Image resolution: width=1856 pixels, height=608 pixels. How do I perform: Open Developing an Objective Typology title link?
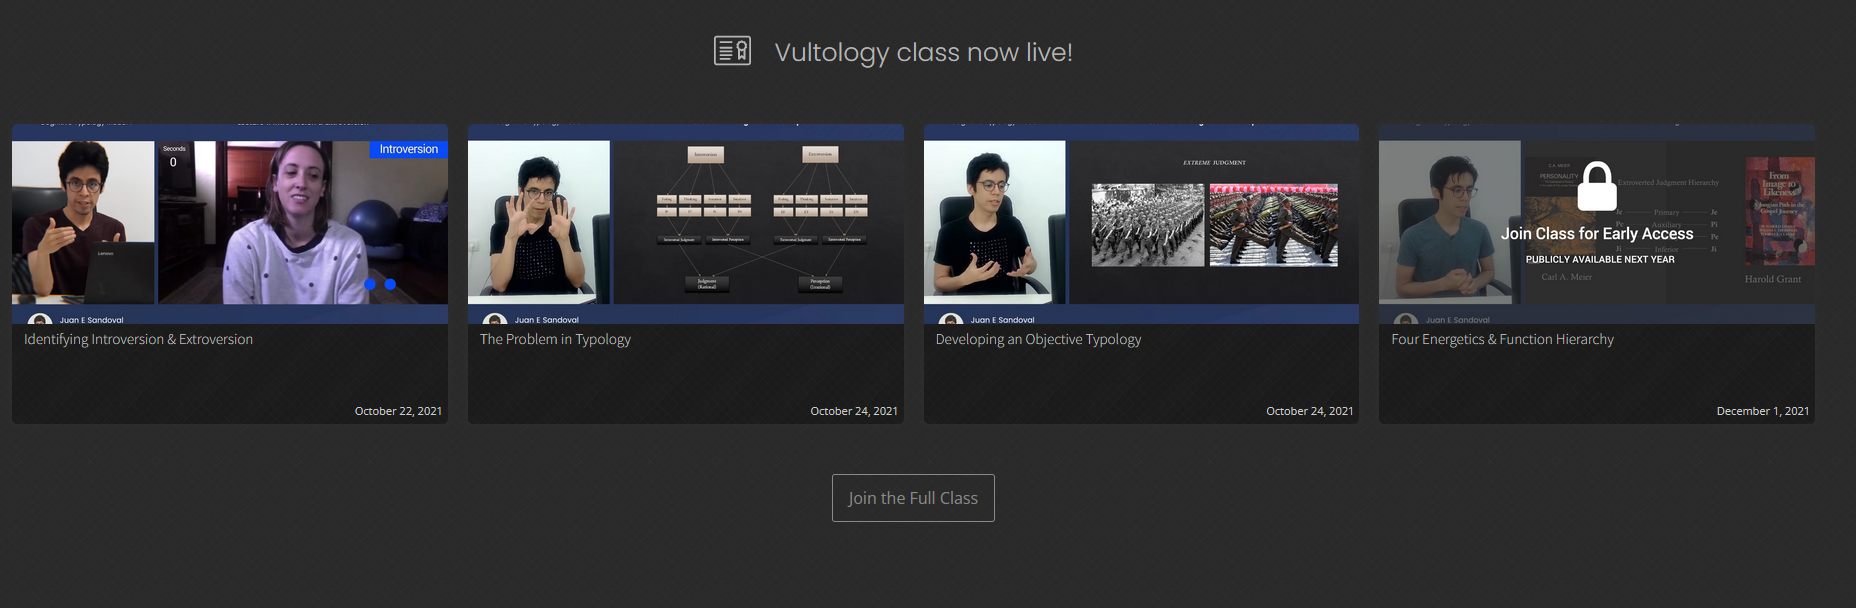(1038, 339)
